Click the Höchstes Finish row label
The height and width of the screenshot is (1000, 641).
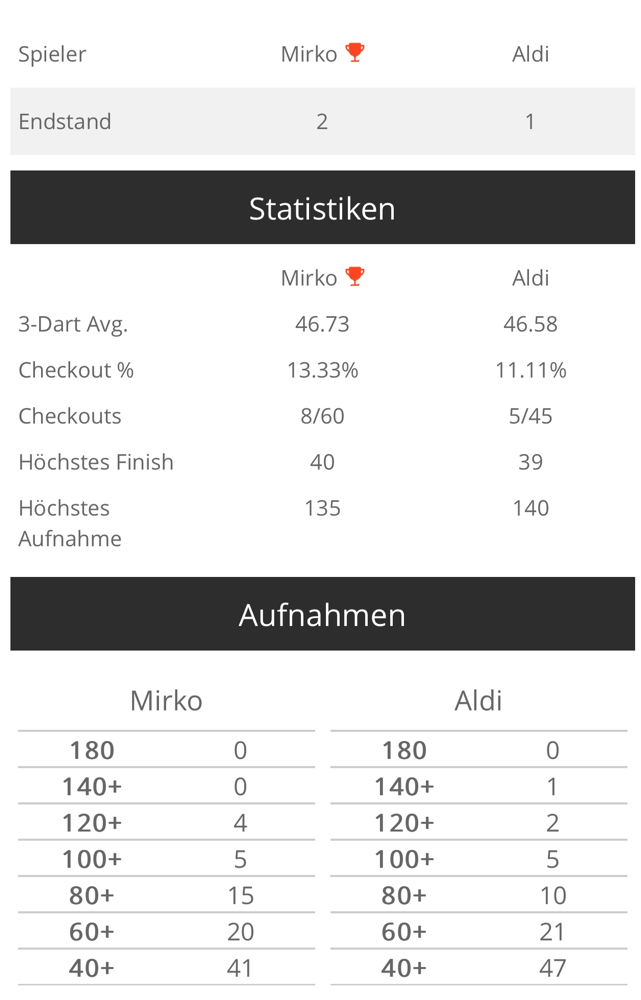(x=96, y=462)
